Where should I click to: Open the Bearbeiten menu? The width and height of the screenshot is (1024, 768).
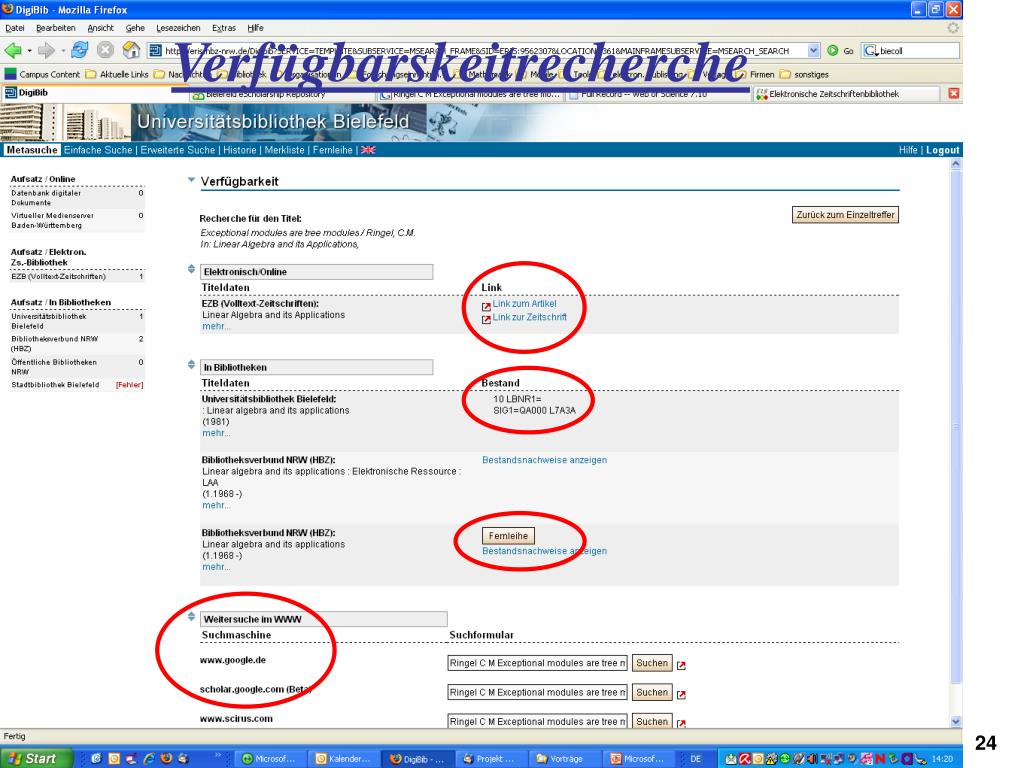click(56, 28)
